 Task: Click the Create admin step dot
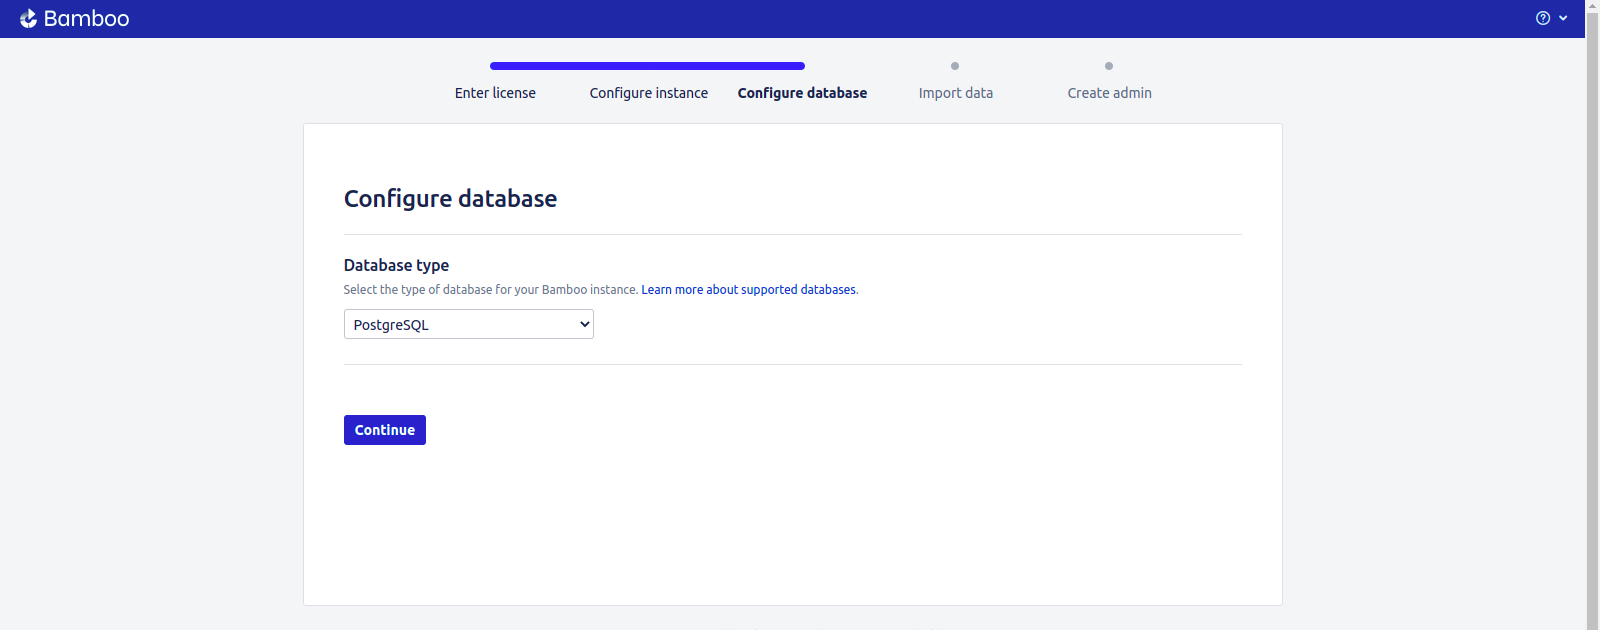(1109, 66)
